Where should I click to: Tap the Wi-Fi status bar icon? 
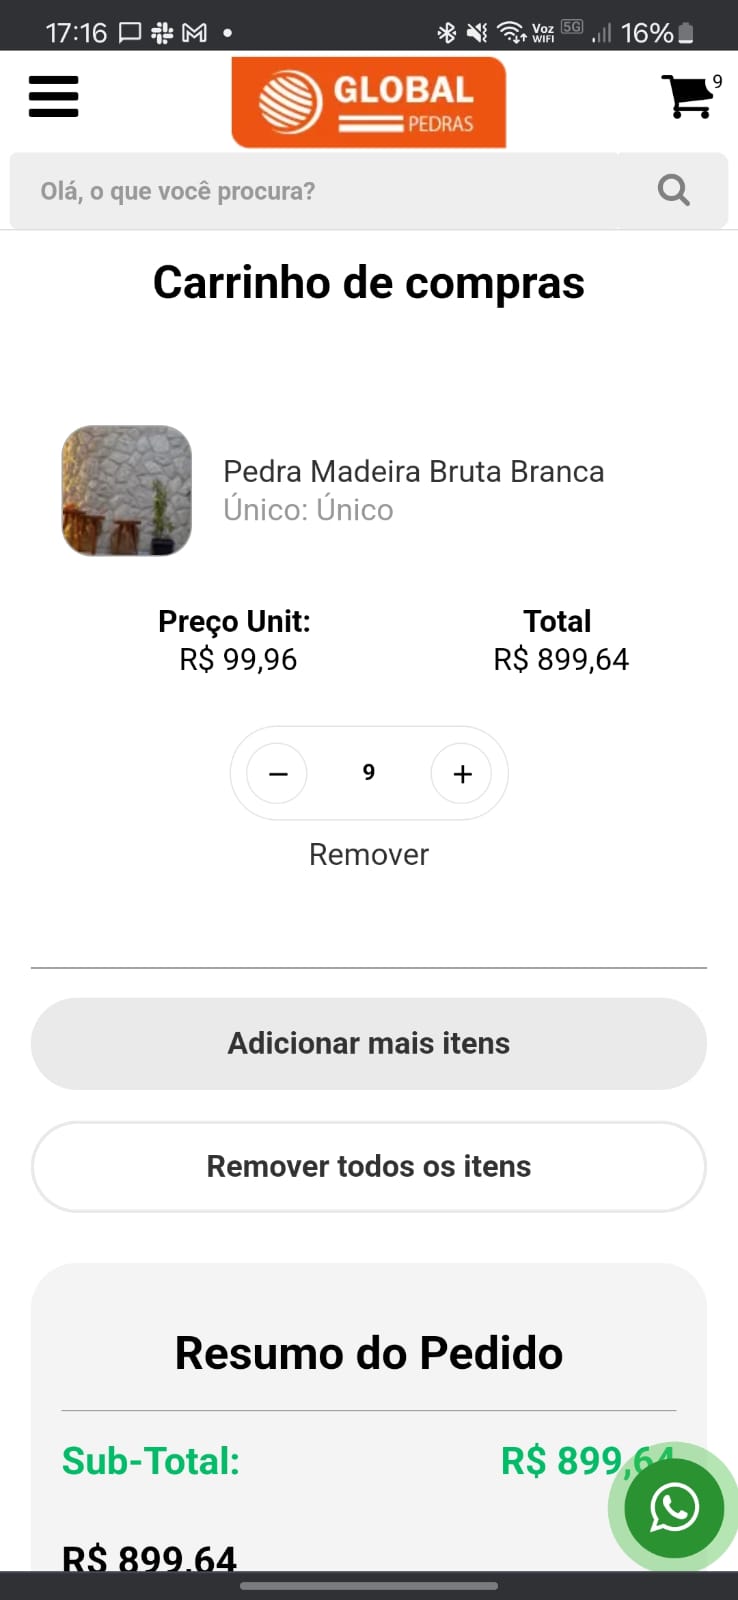click(511, 33)
